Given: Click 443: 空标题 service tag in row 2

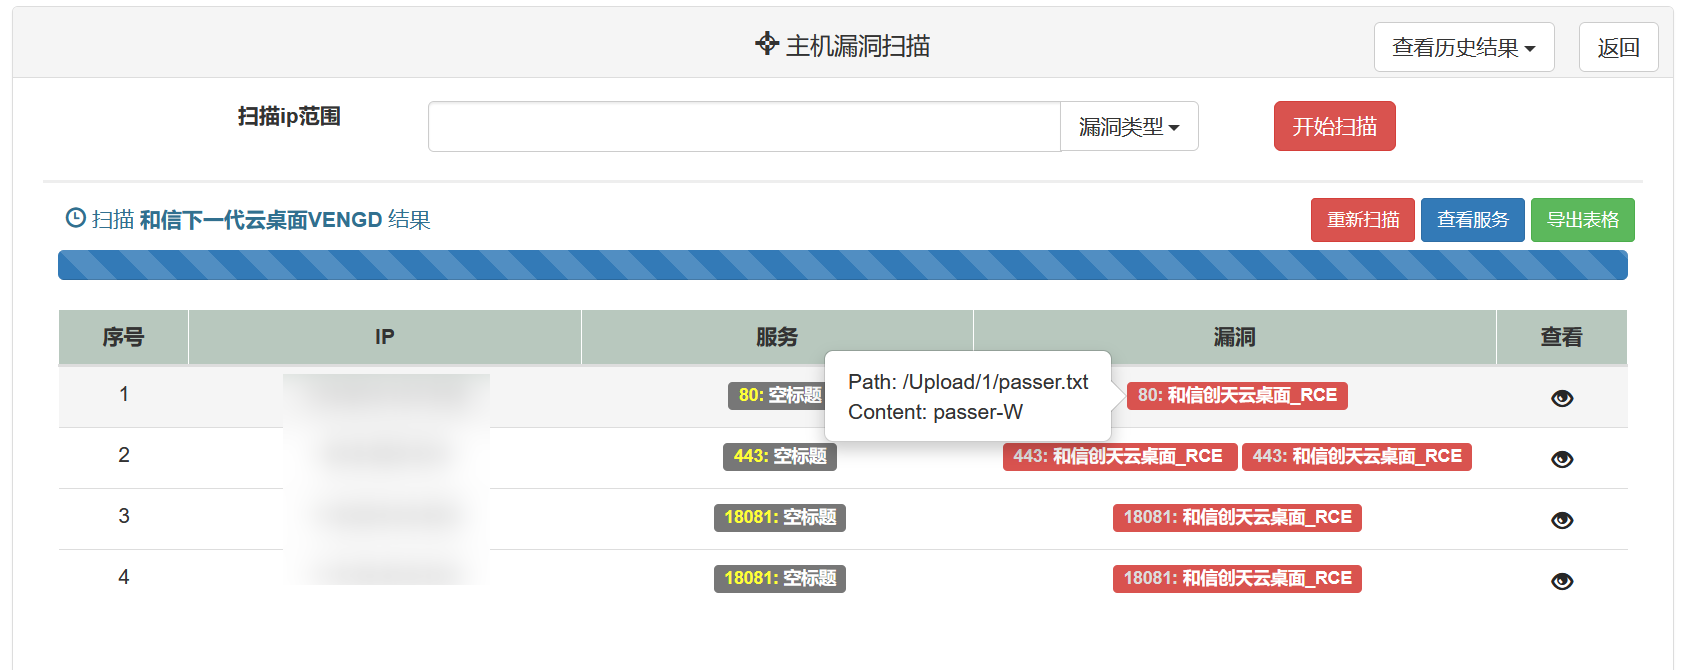Looking at the screenshot, I should point(780,457).
